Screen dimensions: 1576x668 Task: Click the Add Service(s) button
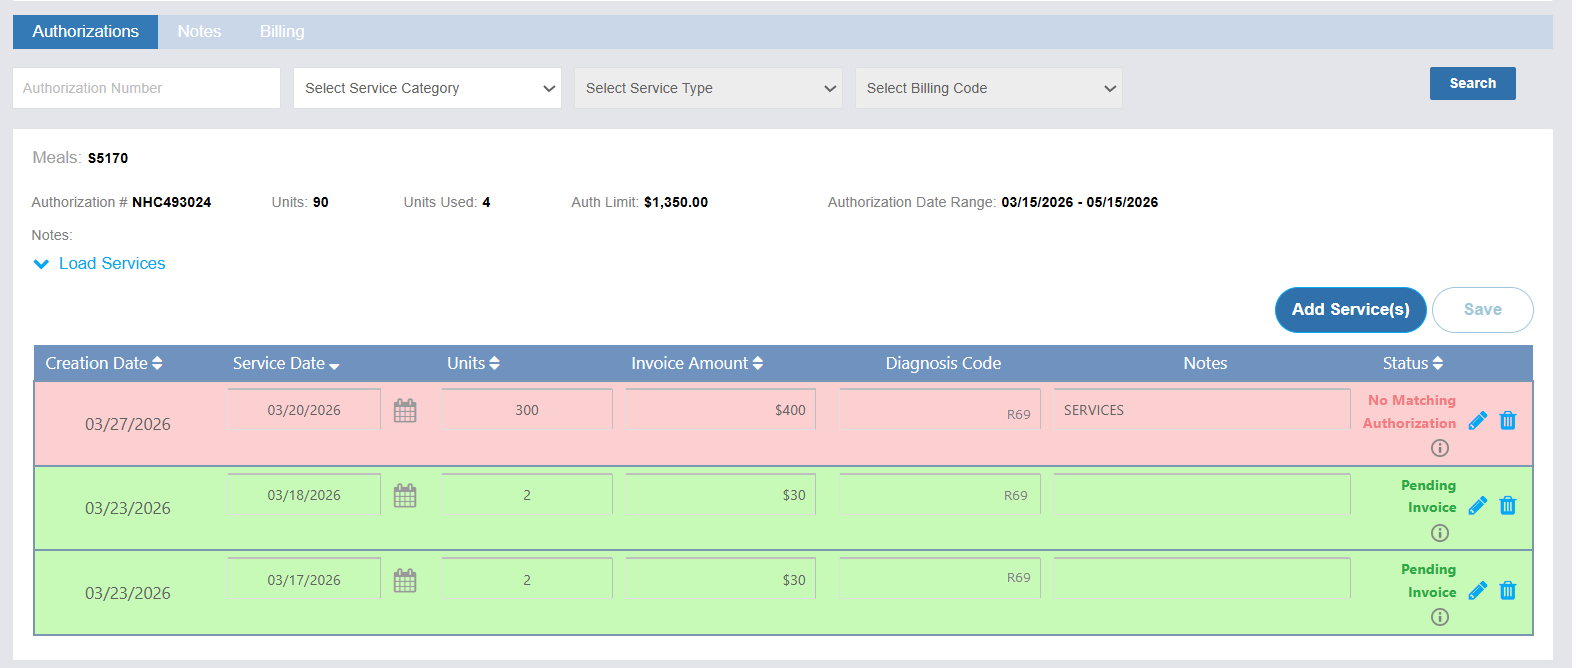click(x=1350, y=310)
